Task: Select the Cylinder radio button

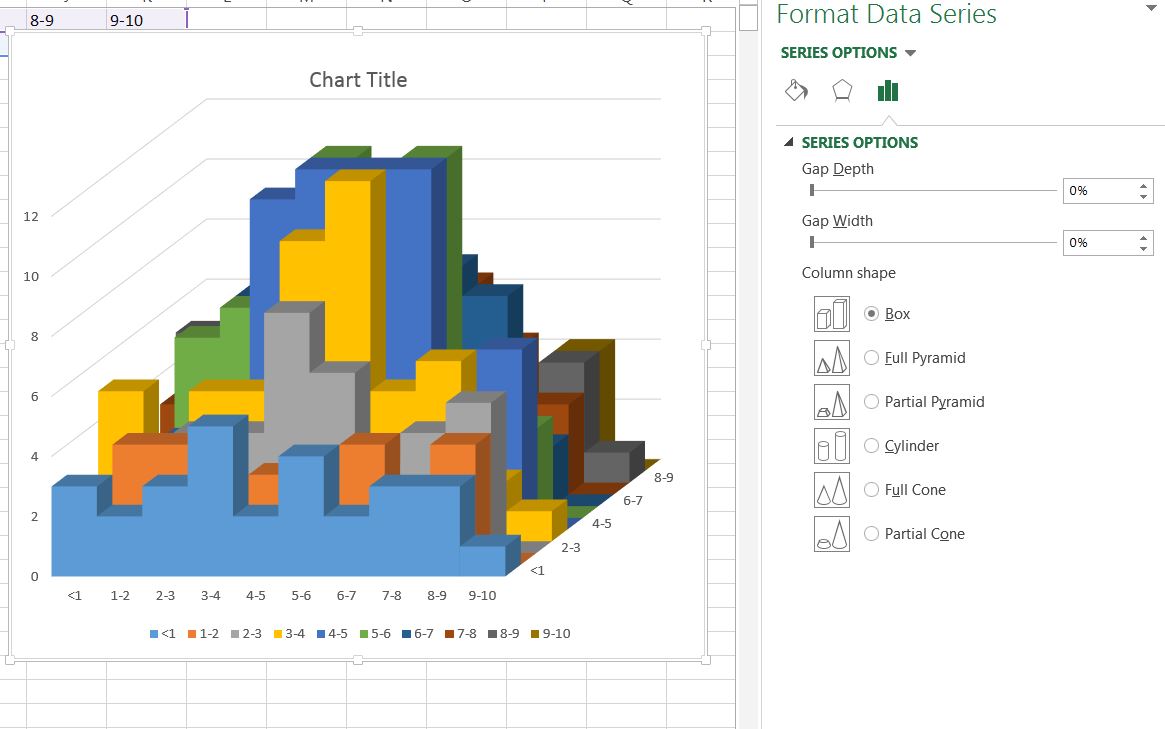Action: (872, 446)
